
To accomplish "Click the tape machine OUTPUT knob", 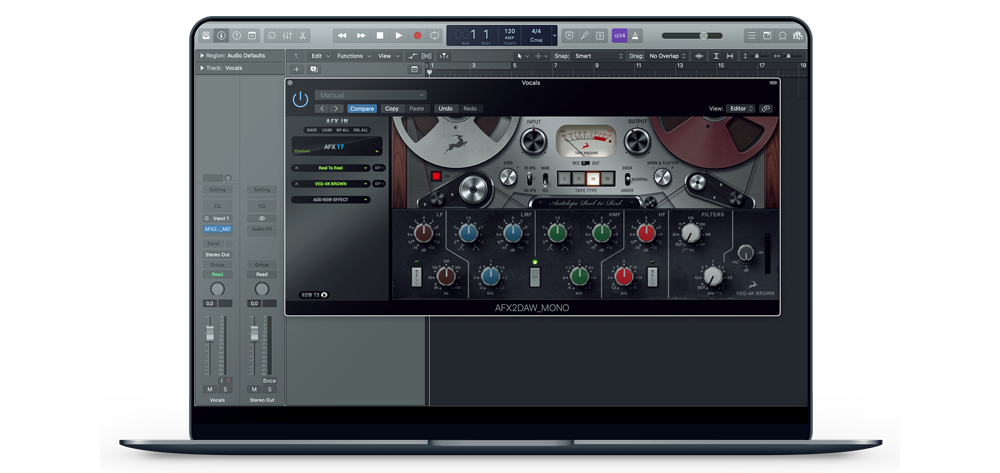I will tap(637, 142).
